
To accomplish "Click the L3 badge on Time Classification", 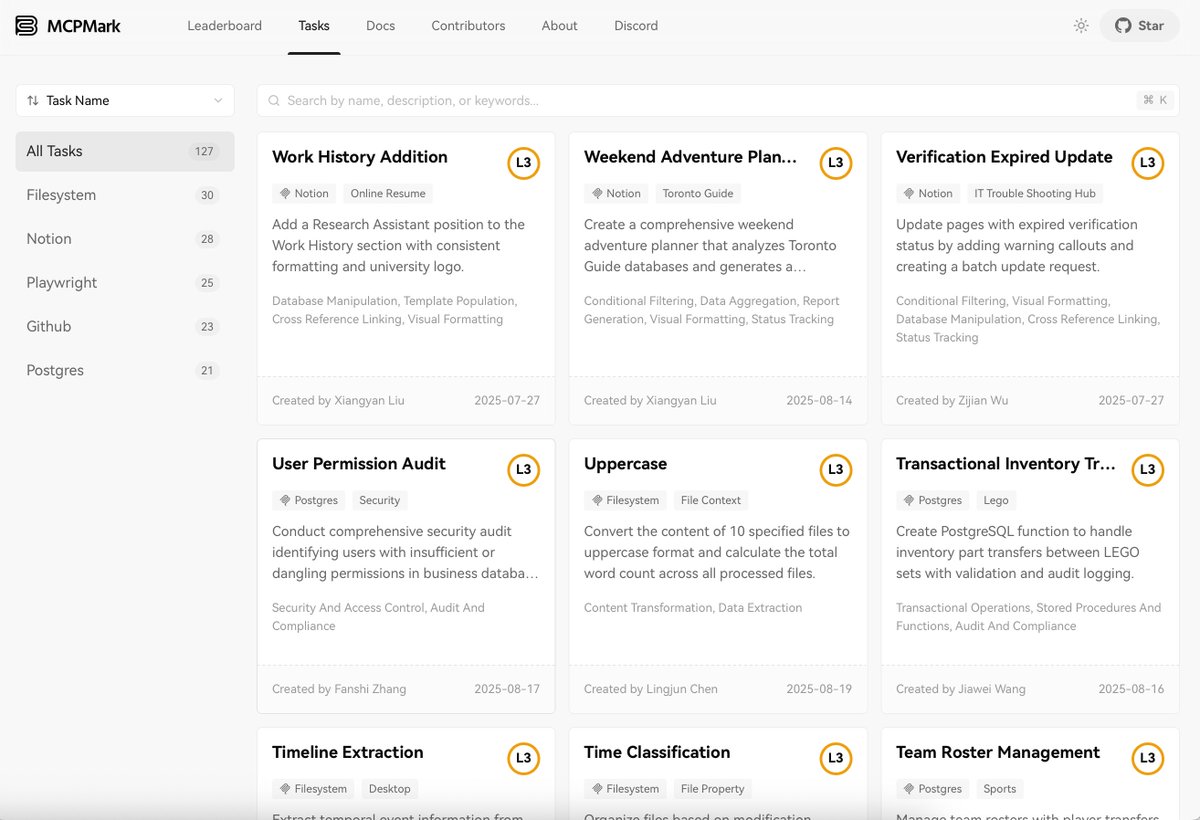I will (x=835, y=759).
